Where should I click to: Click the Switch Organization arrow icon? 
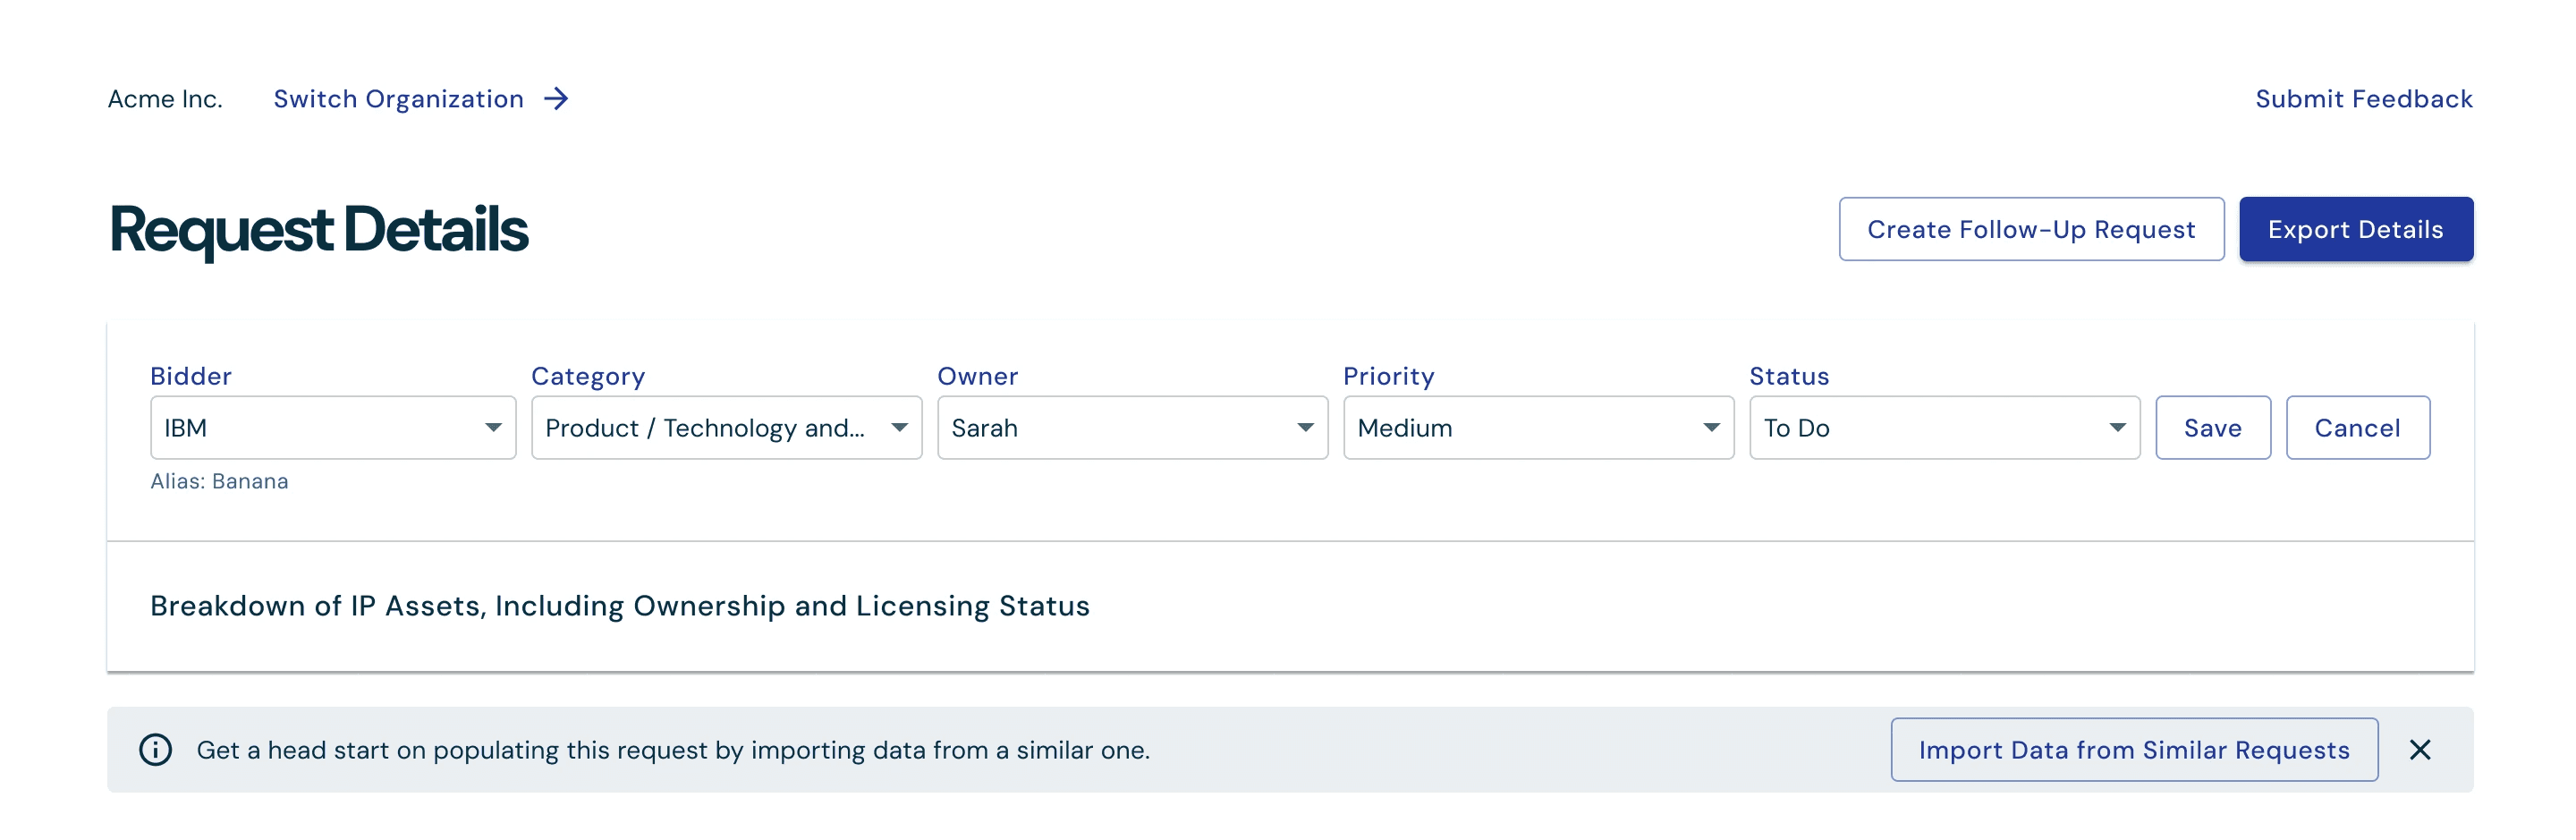point(556,99)
